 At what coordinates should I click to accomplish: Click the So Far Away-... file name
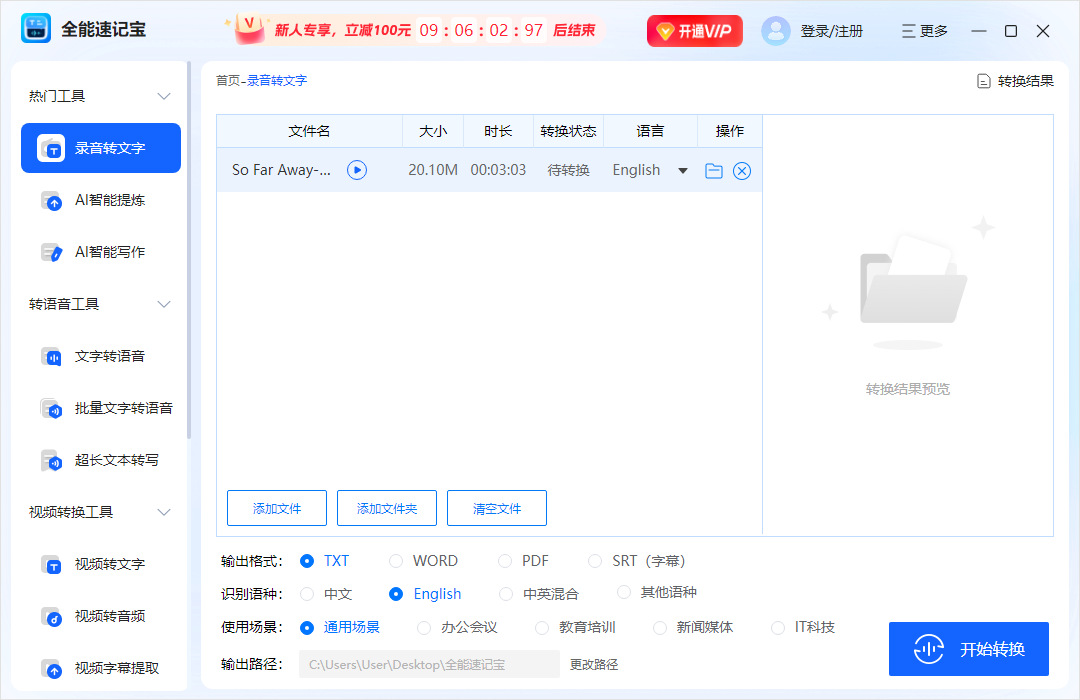281,170
